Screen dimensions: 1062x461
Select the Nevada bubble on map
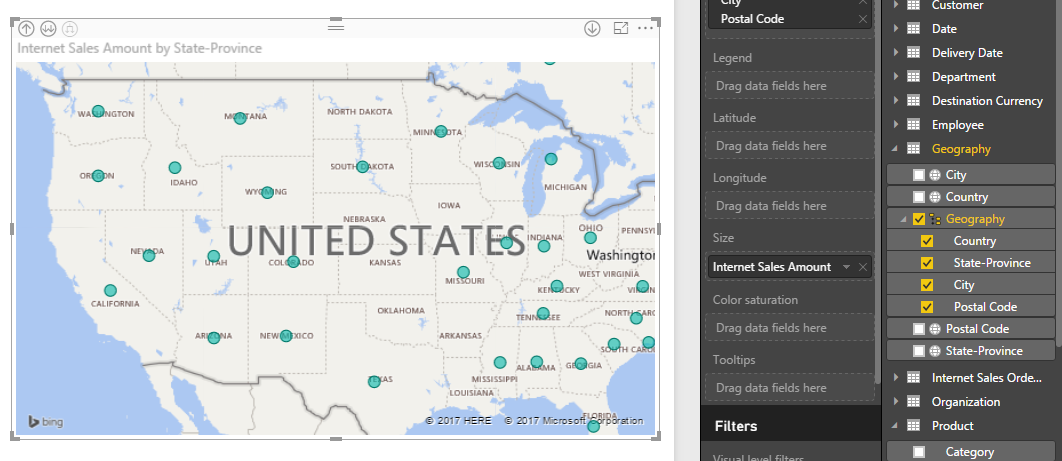click(x=149, y=255)
